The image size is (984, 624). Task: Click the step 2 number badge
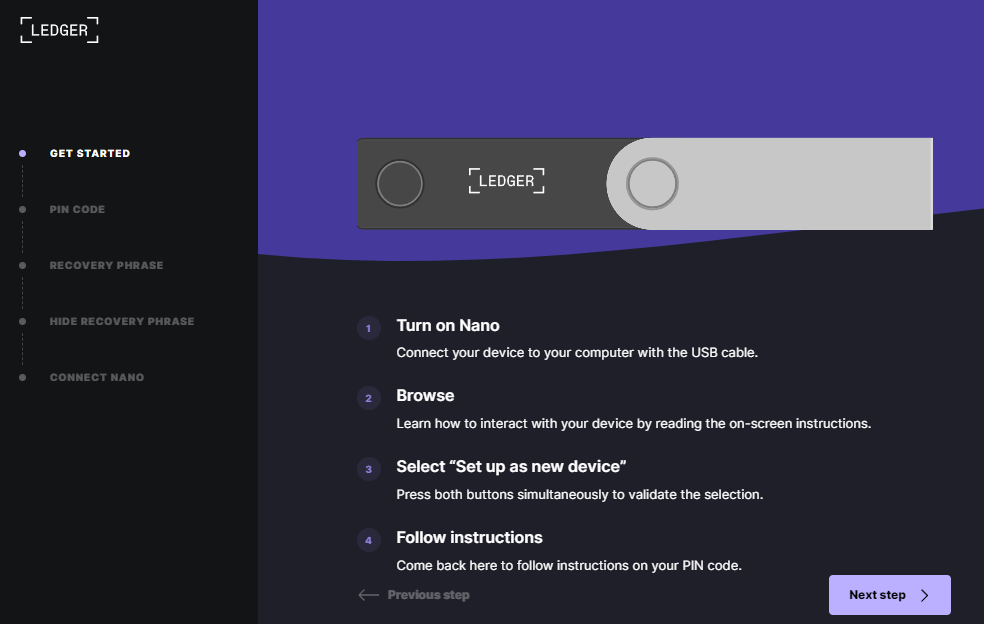coord(368,398)
